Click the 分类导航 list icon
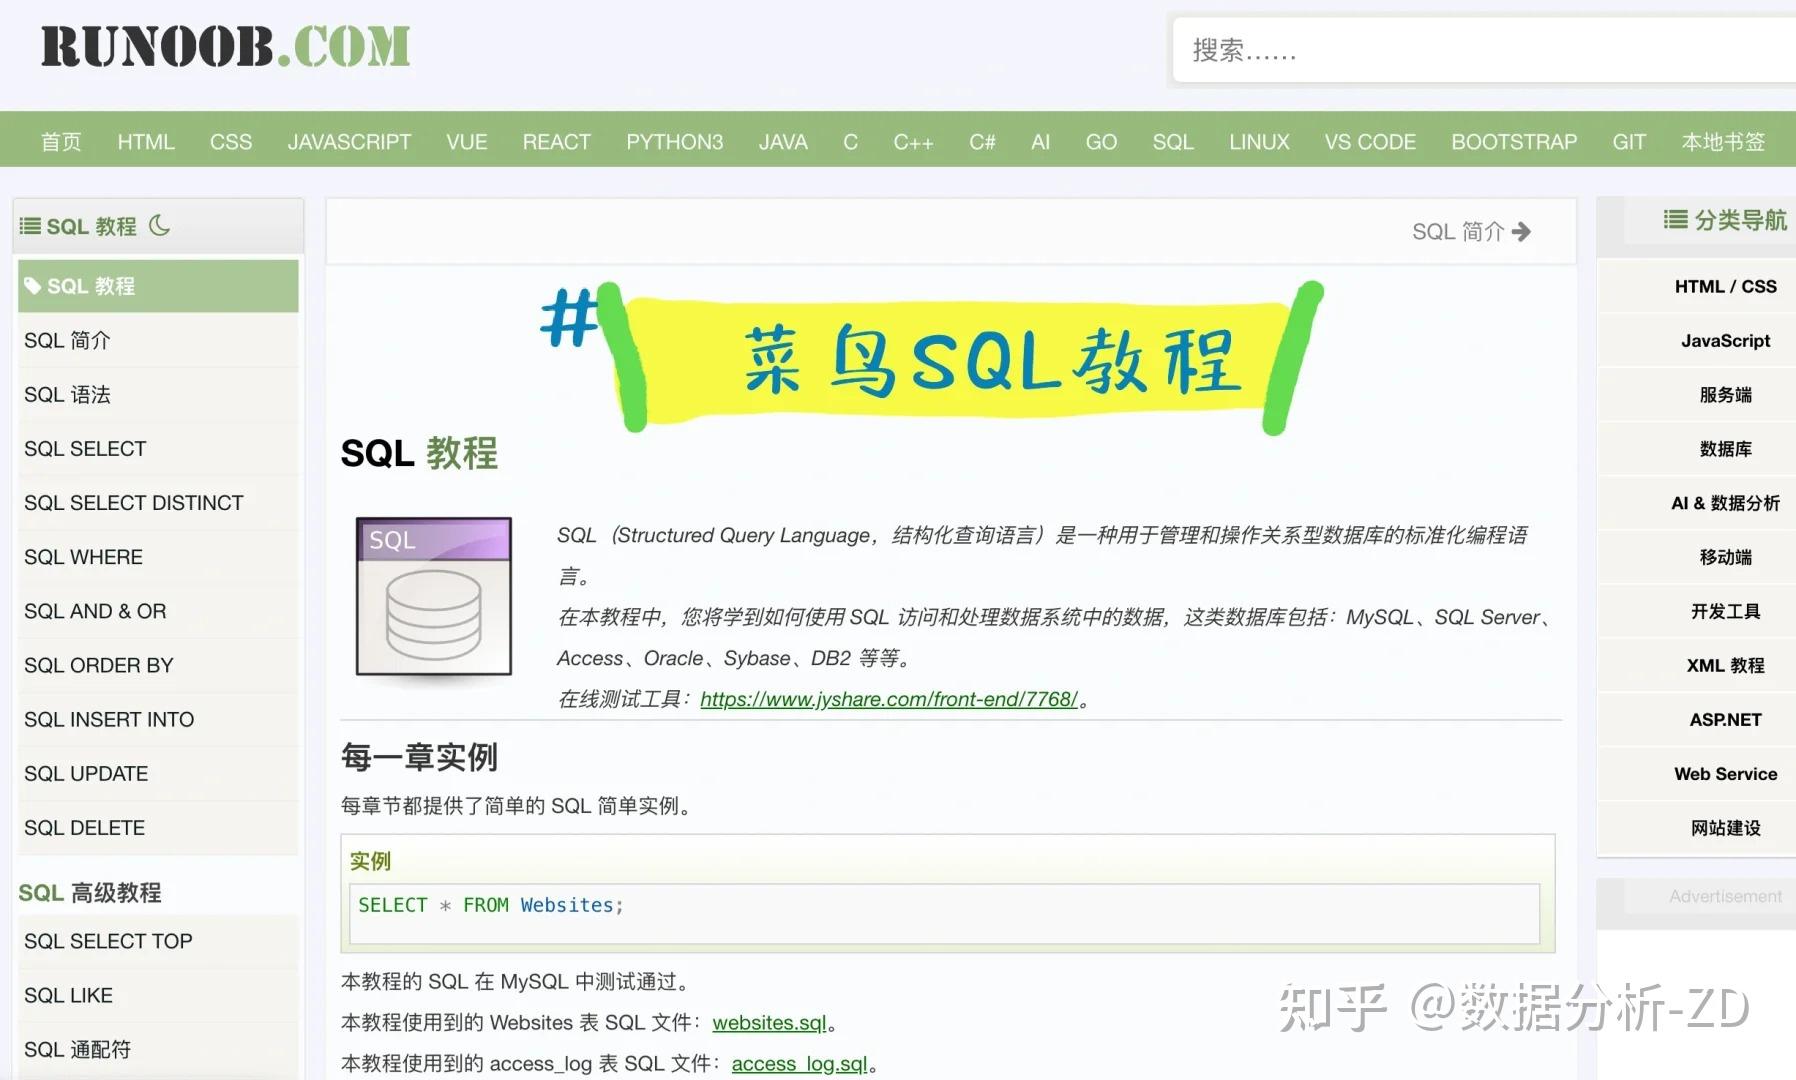Image resolution: width=1796 pixels, height=1080 pixels. [1675, 220]
